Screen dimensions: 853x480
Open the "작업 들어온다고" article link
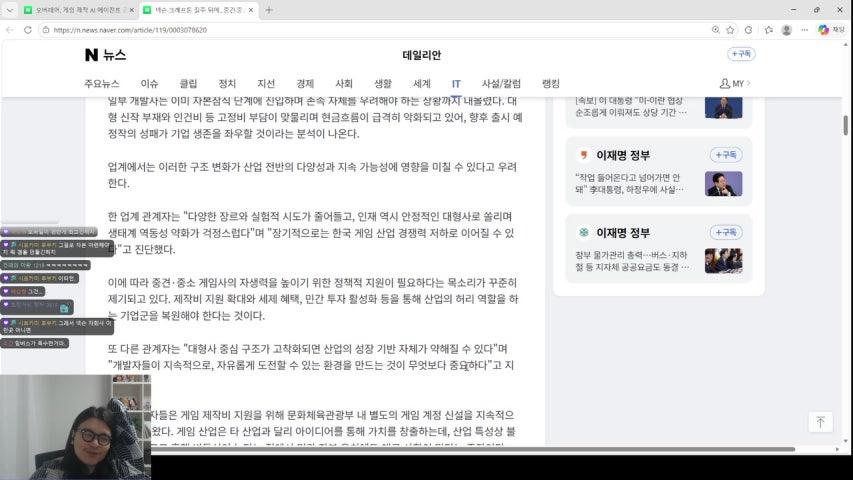click(629, 183)
